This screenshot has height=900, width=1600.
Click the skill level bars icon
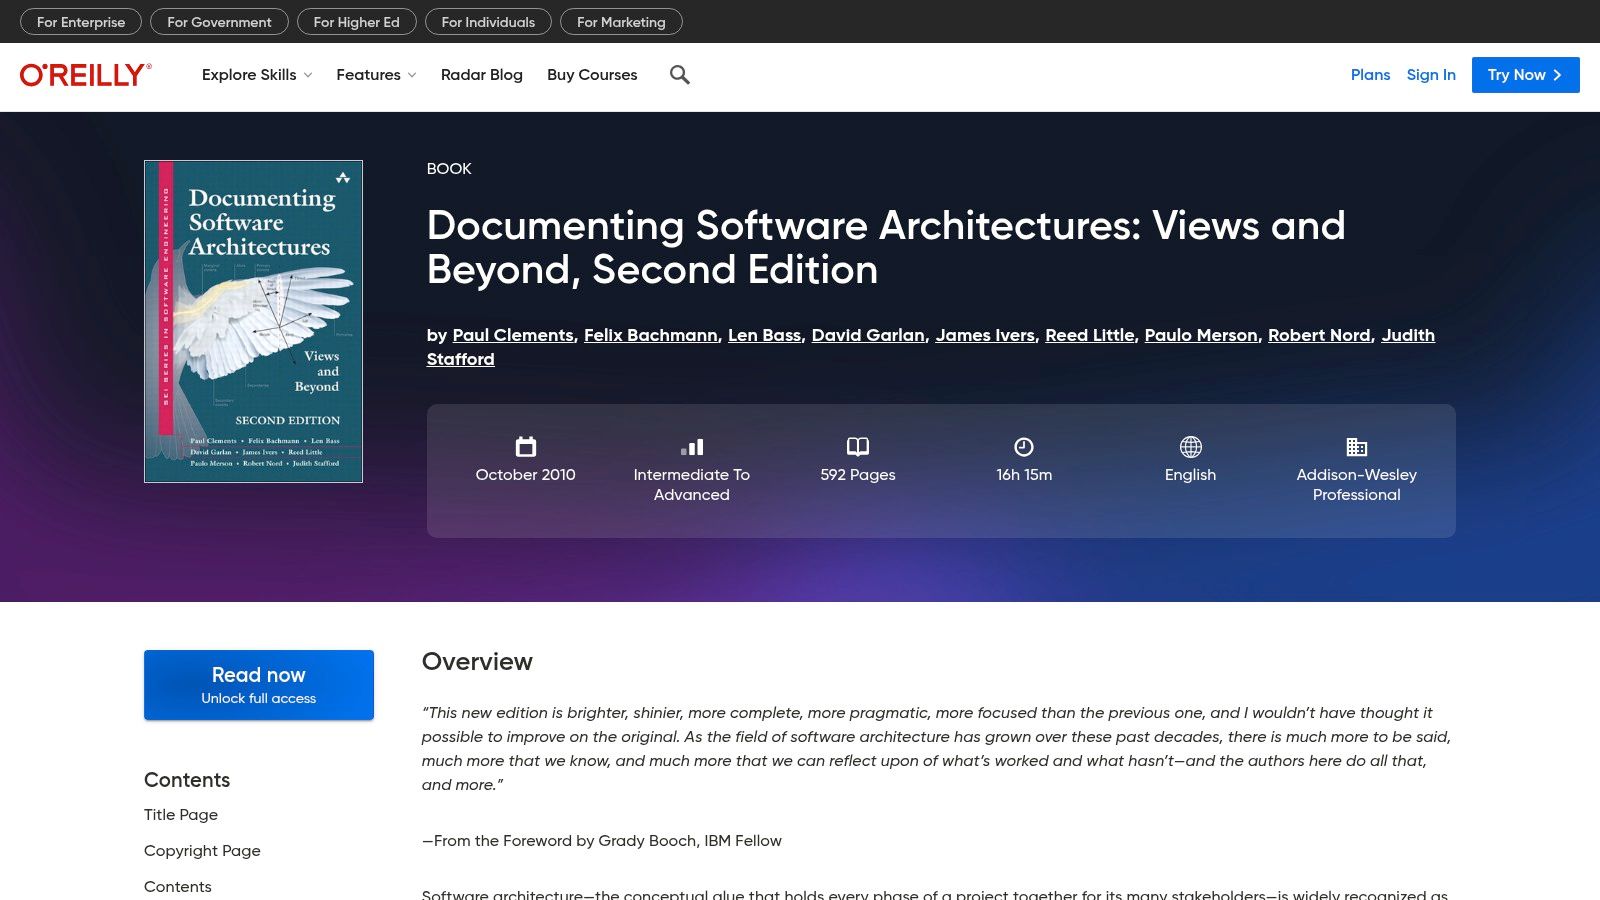click(691, 447)
